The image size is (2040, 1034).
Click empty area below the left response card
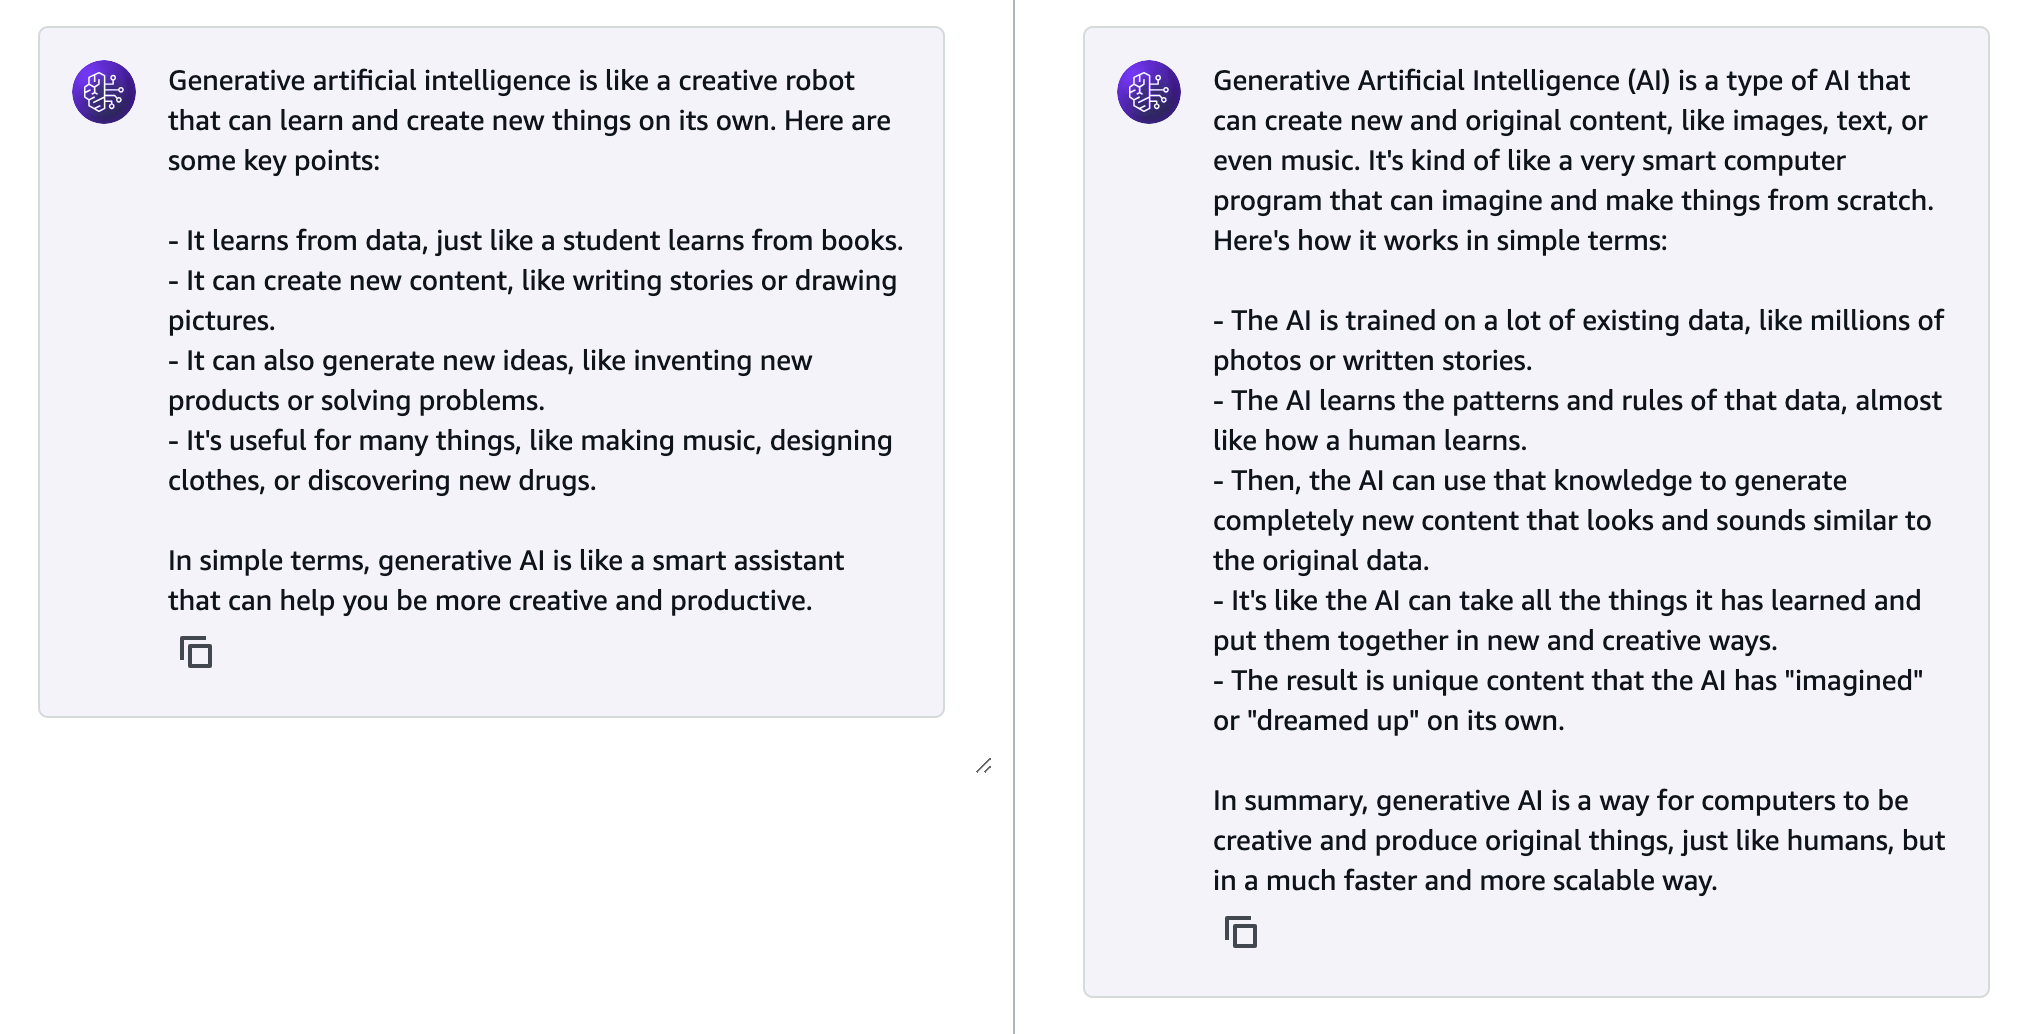490,870
